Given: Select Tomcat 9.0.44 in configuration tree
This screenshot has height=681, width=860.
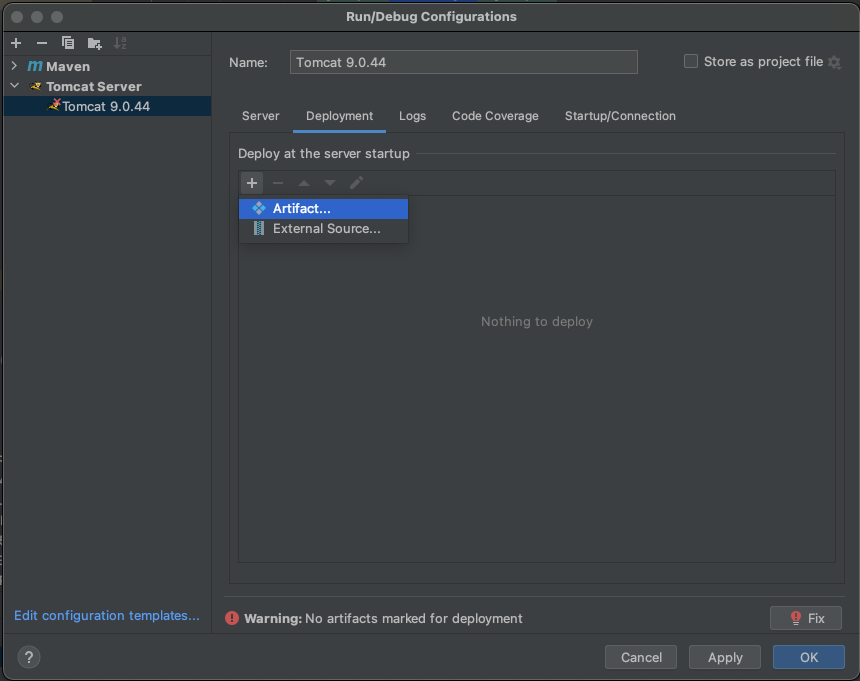Looking at the screenshot, I should coord(108,106).
